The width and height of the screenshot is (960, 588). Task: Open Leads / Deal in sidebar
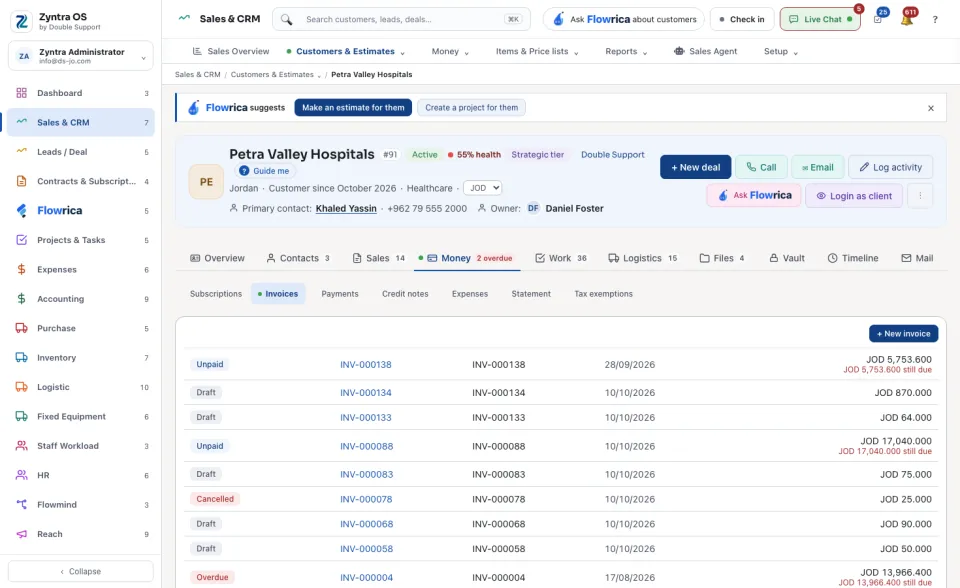[x=81, y=152]
